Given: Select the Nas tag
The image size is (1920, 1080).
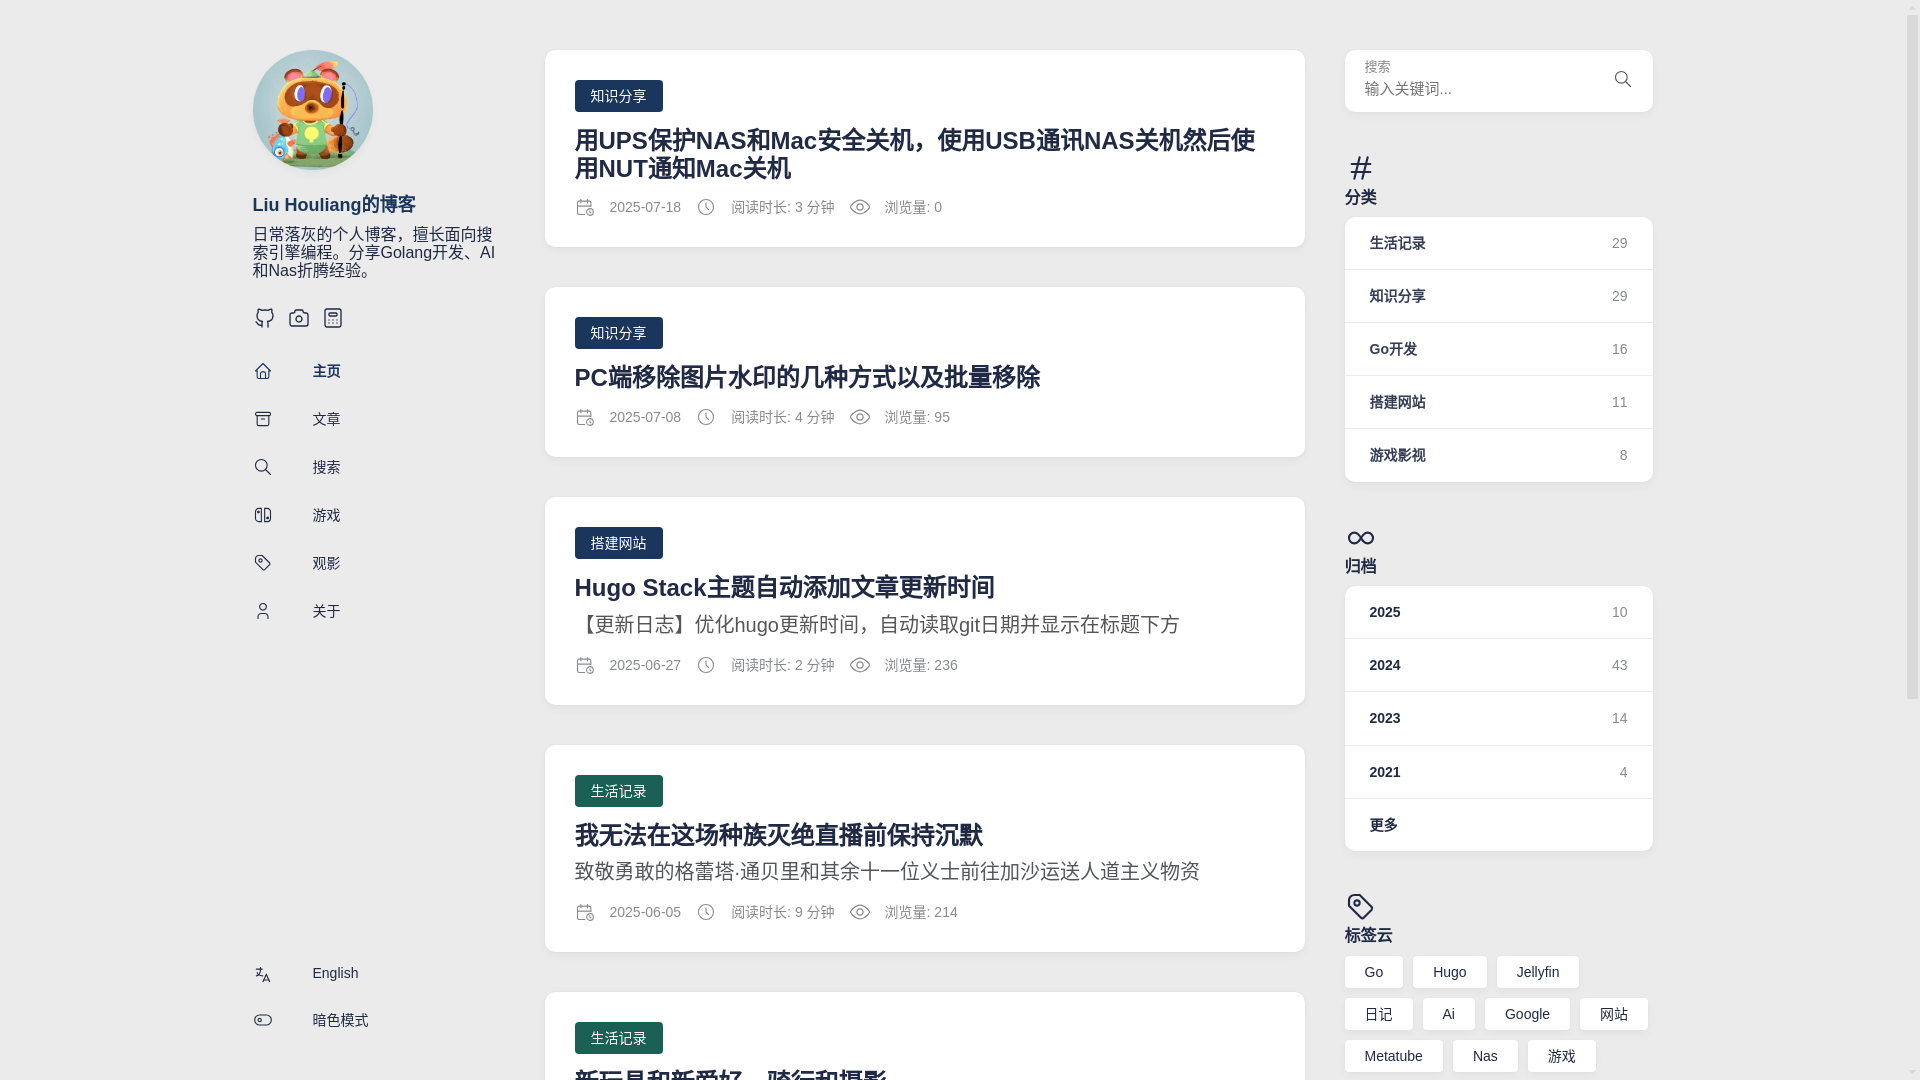Looking at the screenshot, I should (x=1485, y=1056).
